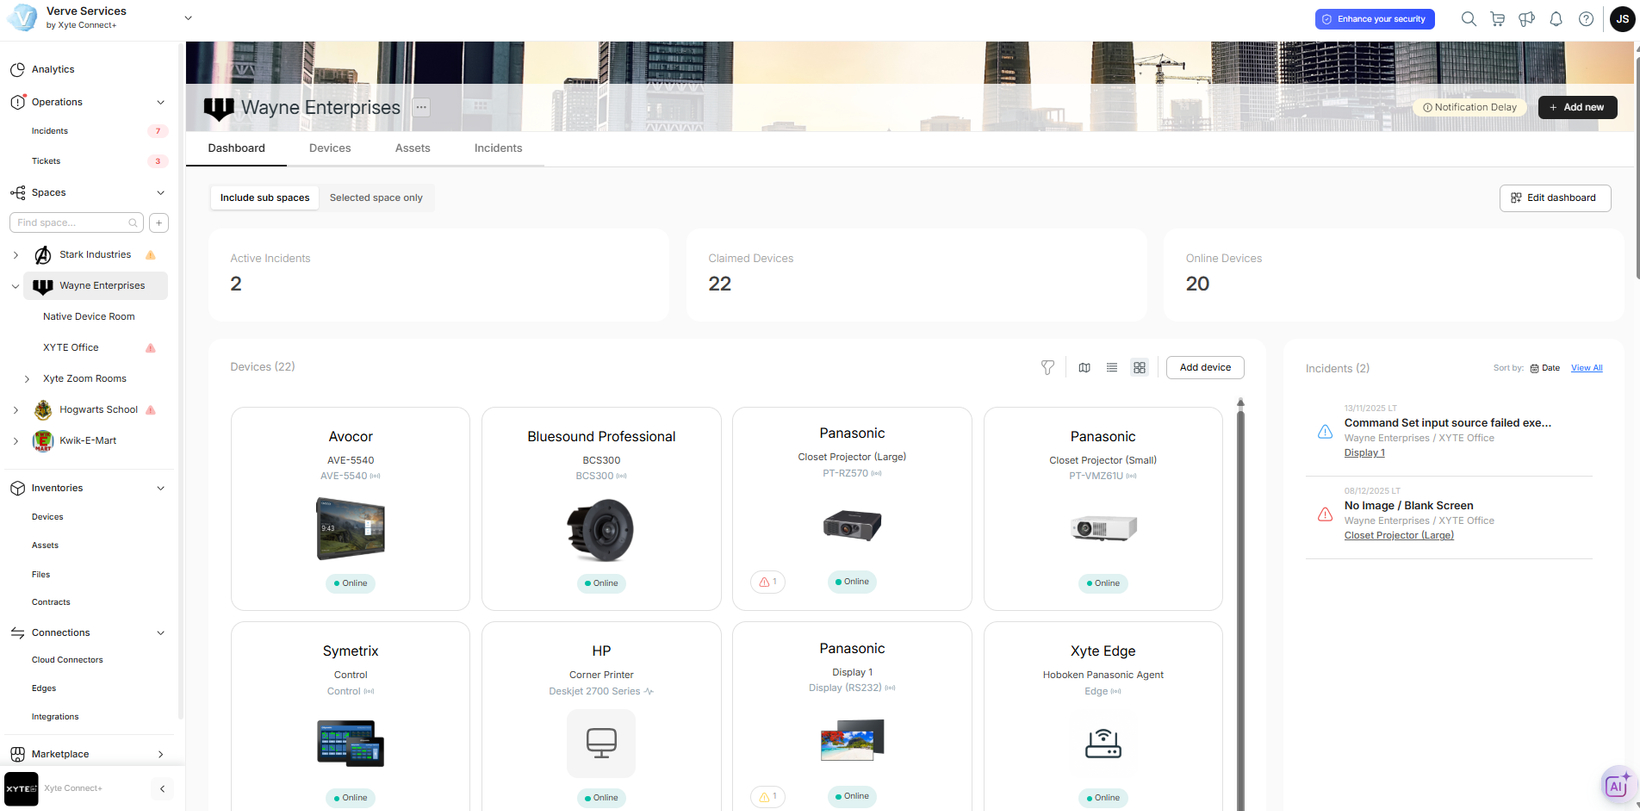Image resolution: width=1640 pixels, height=811 pixels.
Task: Open the JS user avatar menu
Action: [1622, 19]
